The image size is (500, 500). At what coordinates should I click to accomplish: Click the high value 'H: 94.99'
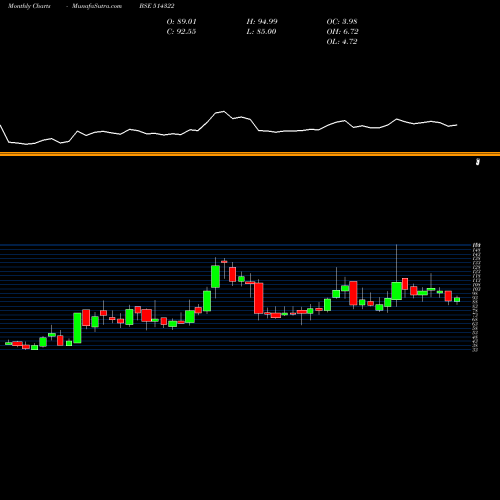[x=262, y=22]
